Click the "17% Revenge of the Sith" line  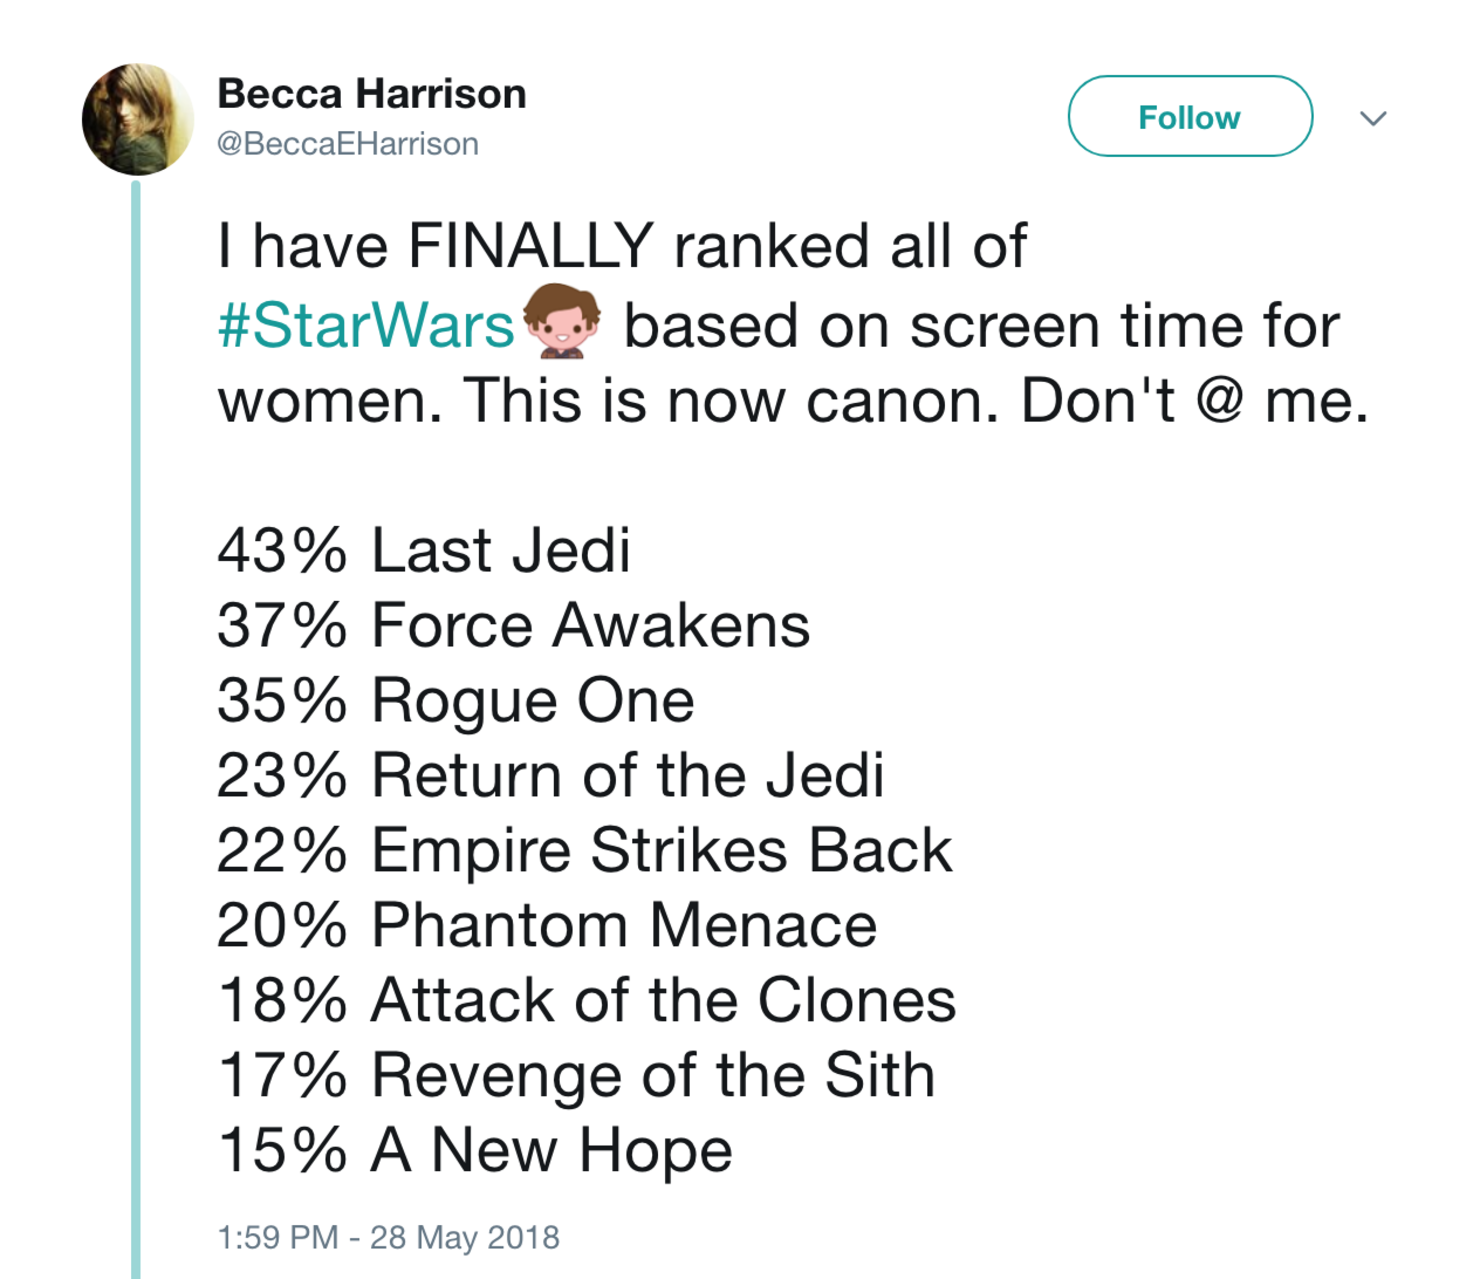pos(576,1075)
